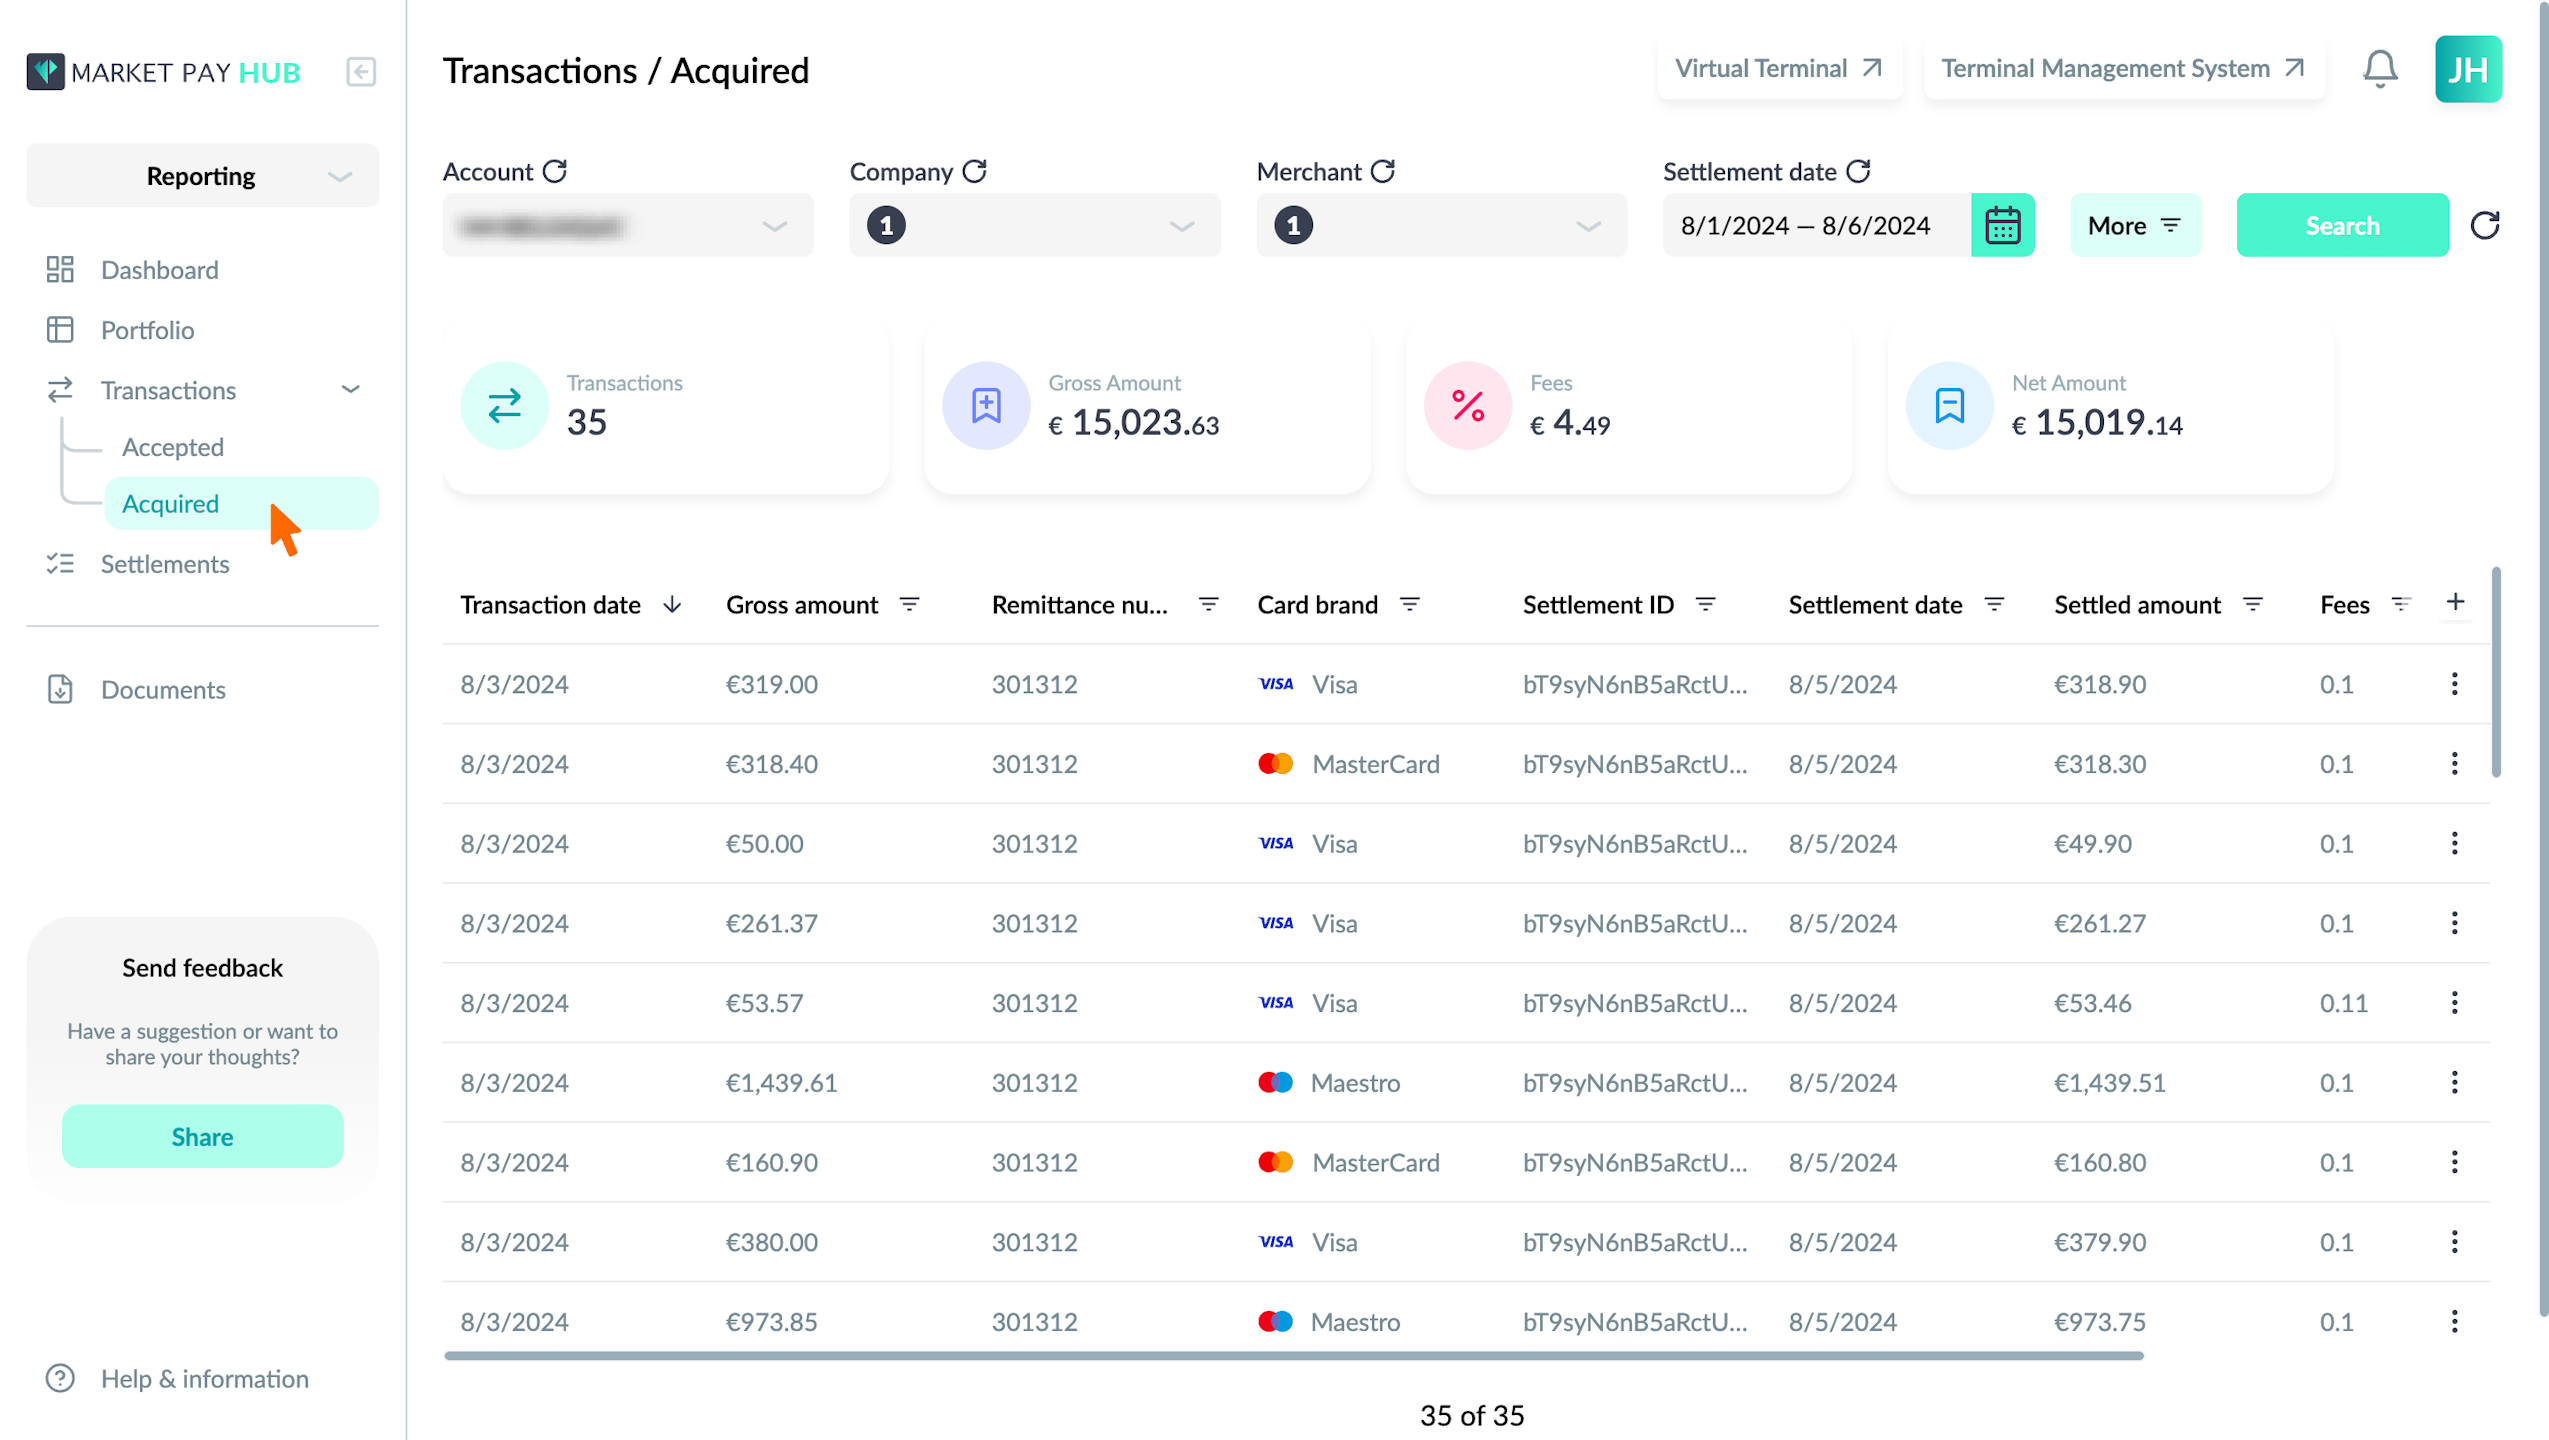Open the calendar date picker
Image resolution: width=2549 pixels, height=1440 pixels.
click(x=2002, y=225)
